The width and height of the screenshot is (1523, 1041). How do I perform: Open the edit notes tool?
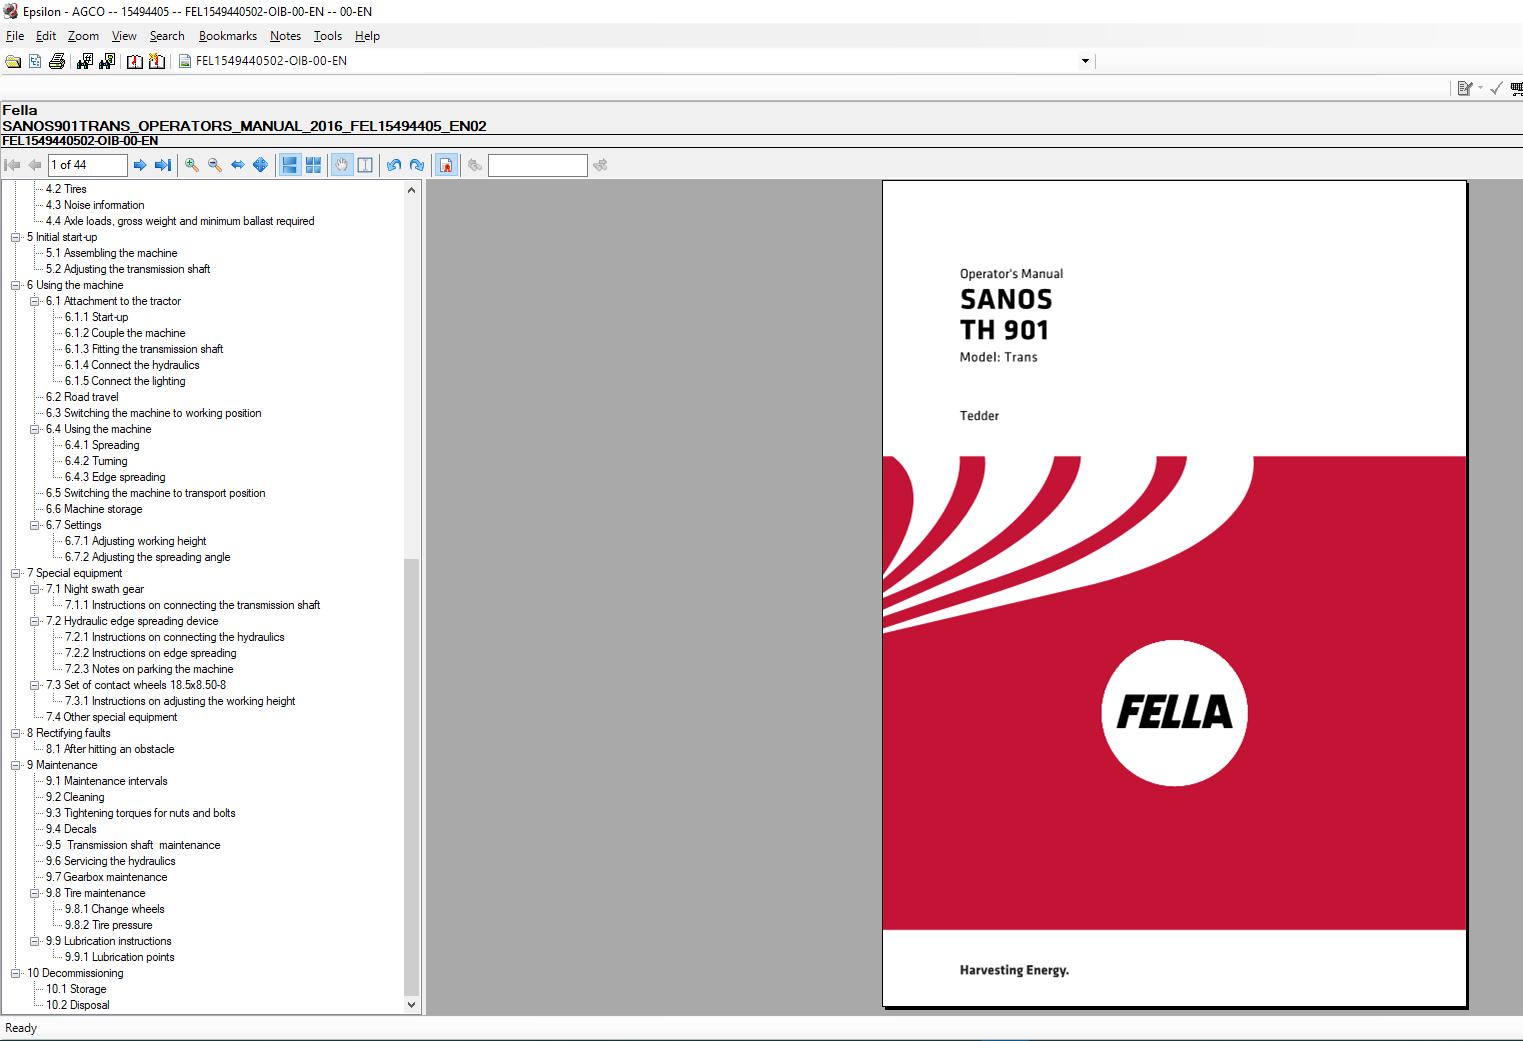(x=1463, y=88)
